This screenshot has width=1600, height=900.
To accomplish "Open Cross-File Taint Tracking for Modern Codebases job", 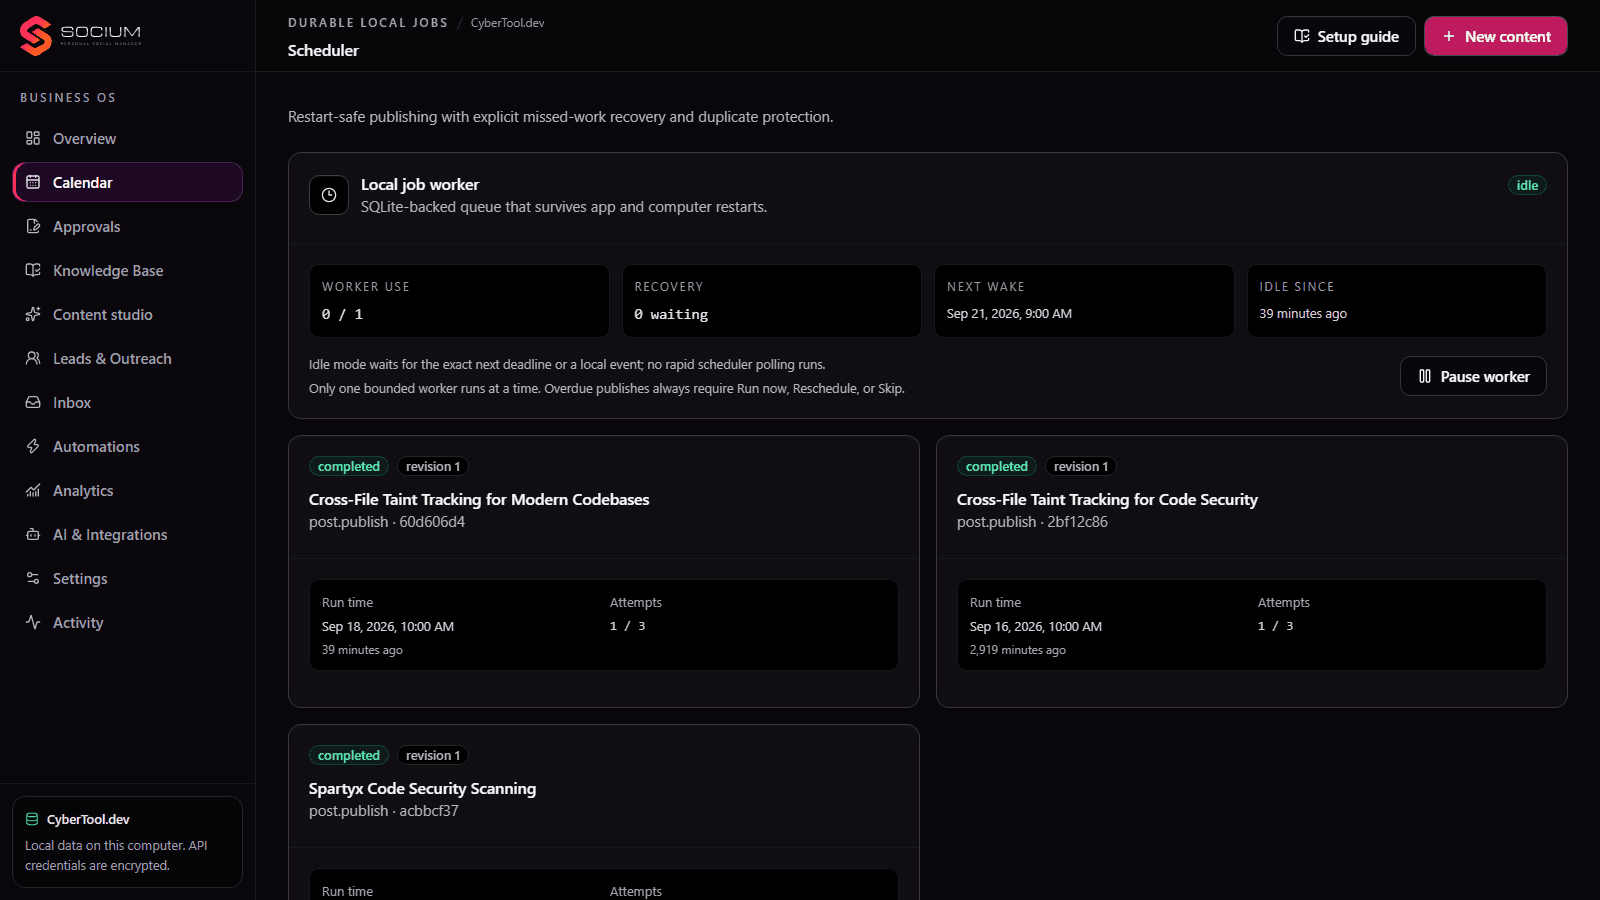I will [x=479, y=499].
